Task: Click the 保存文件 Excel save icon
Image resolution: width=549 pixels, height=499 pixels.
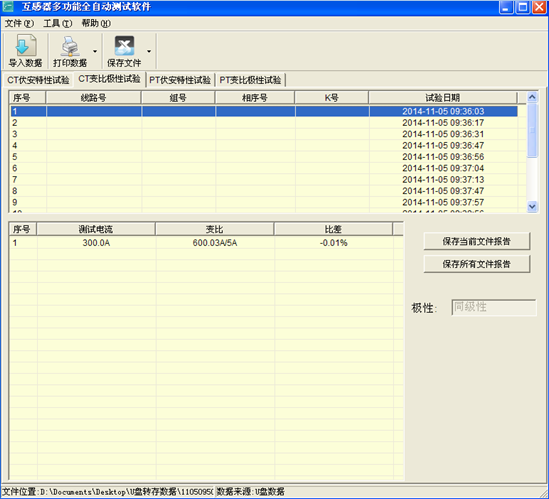Action: coord(124,46)
